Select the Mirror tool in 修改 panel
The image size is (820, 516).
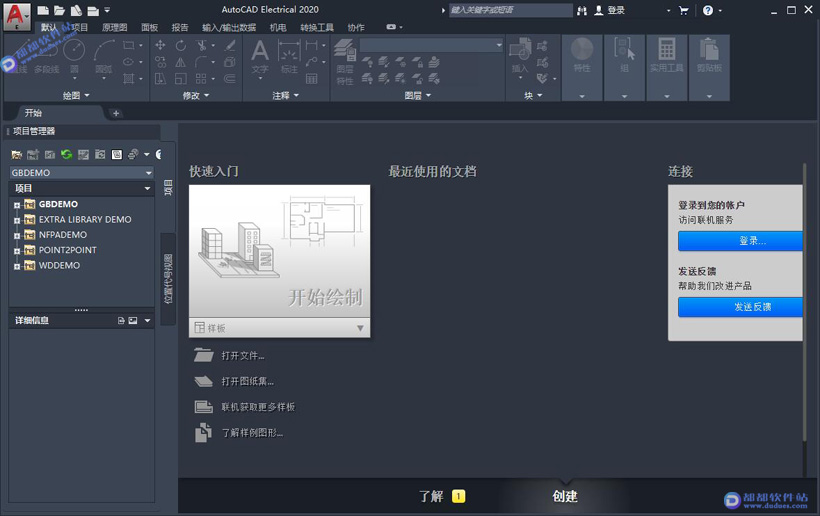[x=181, y=62]
